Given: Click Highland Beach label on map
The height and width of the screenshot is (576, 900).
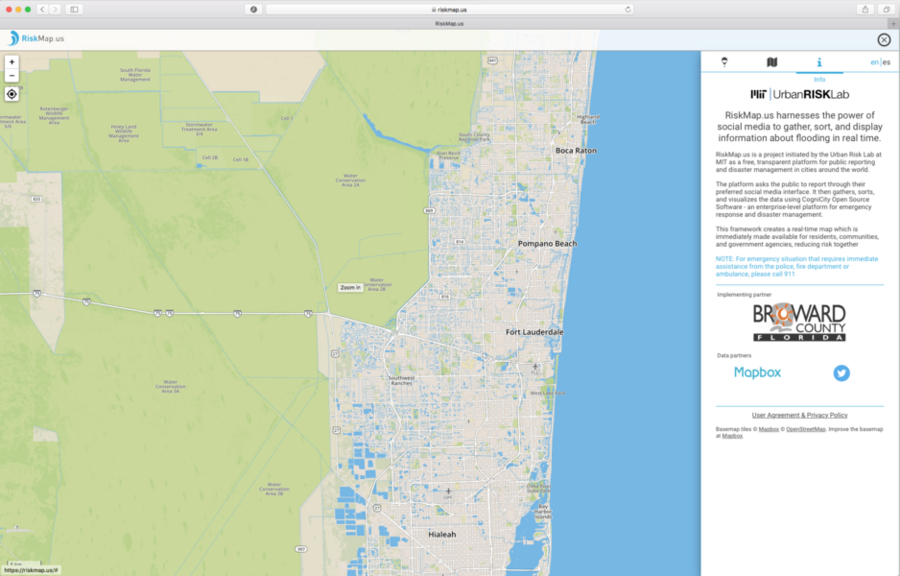Looking at the screenshot, I should [588, 119].
